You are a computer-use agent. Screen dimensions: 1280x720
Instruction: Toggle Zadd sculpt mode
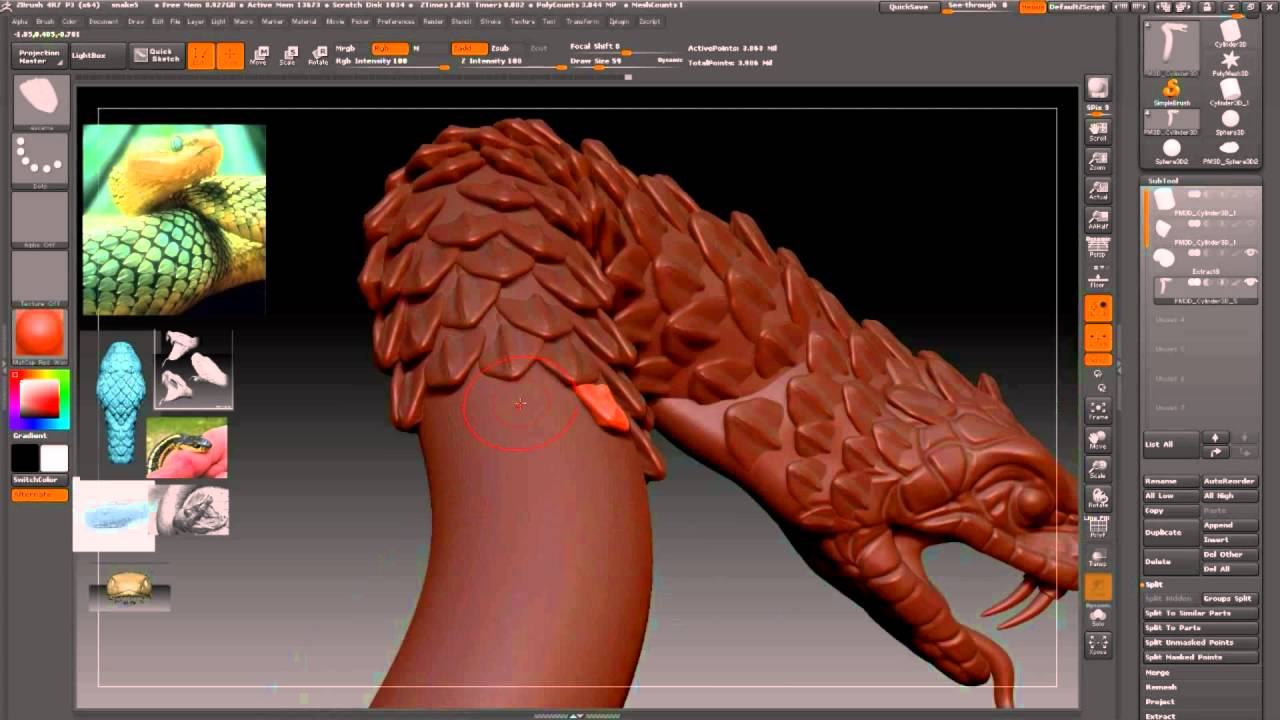pyautogui.click(x=469, y=48)
